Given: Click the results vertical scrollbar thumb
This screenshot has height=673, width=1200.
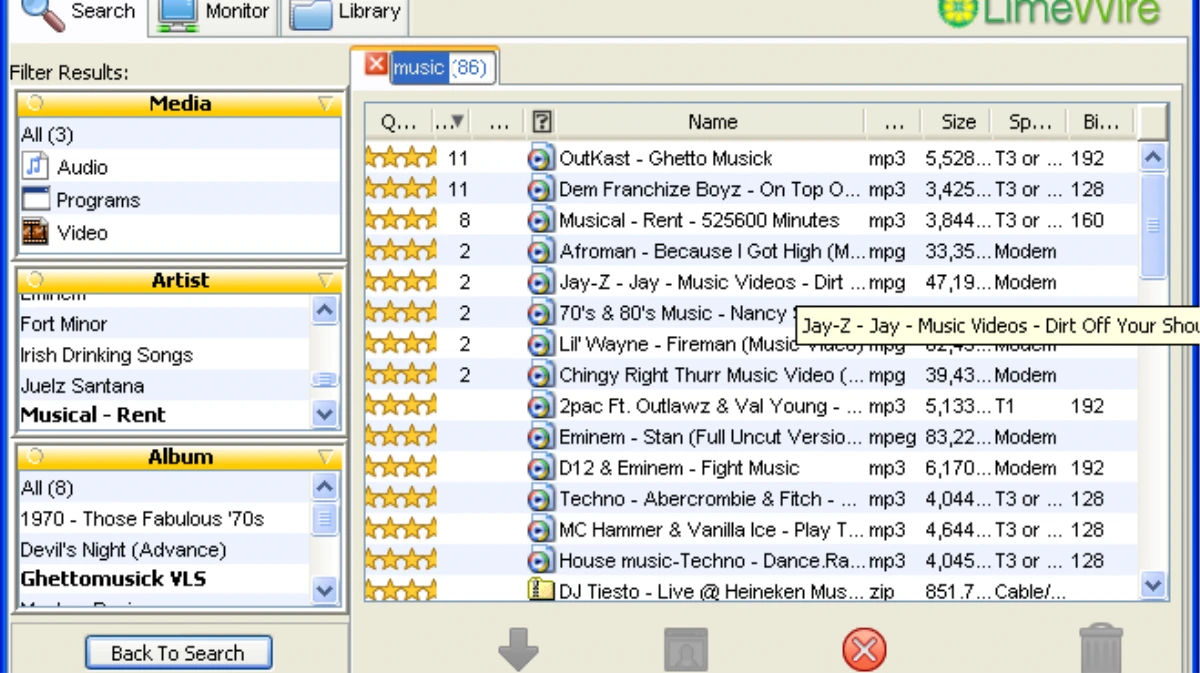Looking at the screenshot, I should pyautogui.click(x=1154, y=225).
